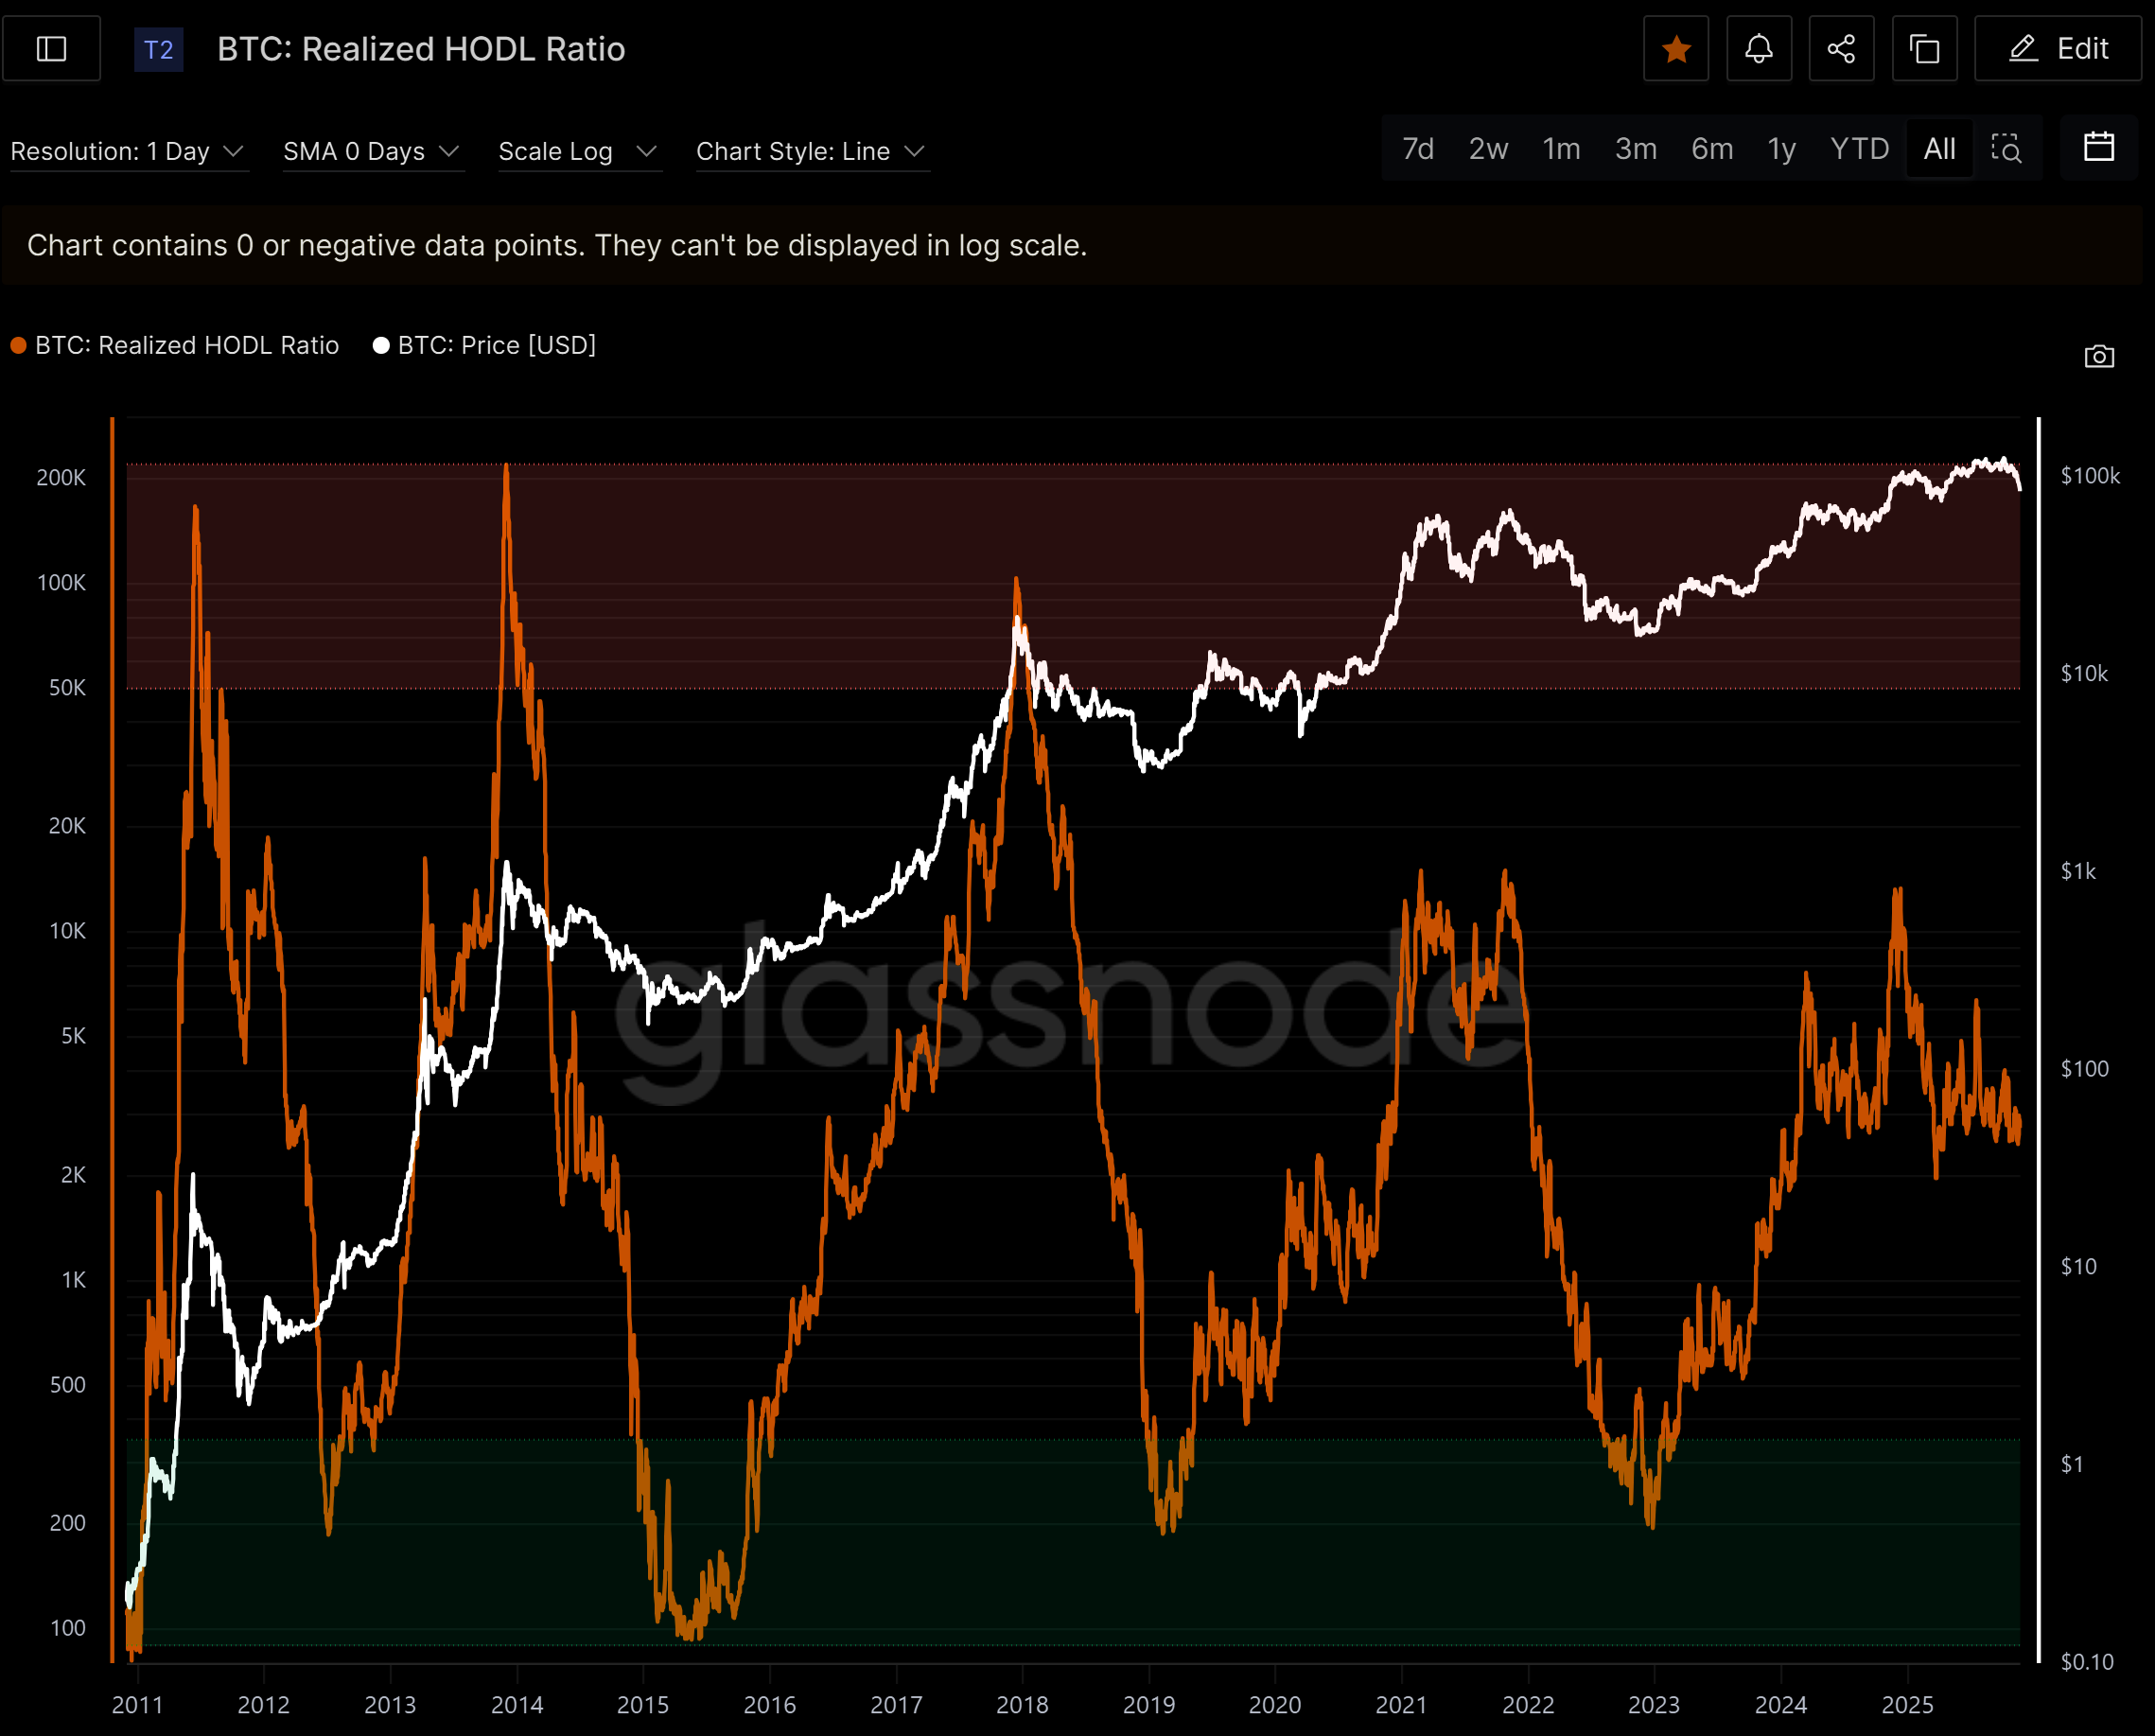Switch to the YTD time range

(x=1859, y=149)
